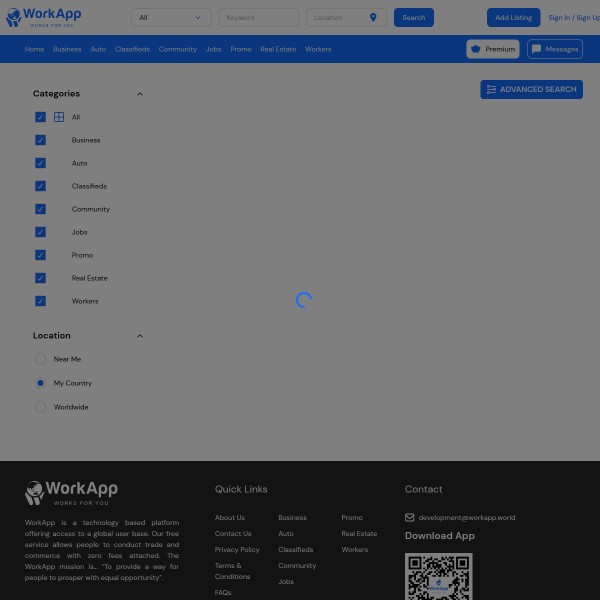This screenshot has height=600, width=600.
Task: Open Real Estate in the navigation bar
Action: [278, 49]
